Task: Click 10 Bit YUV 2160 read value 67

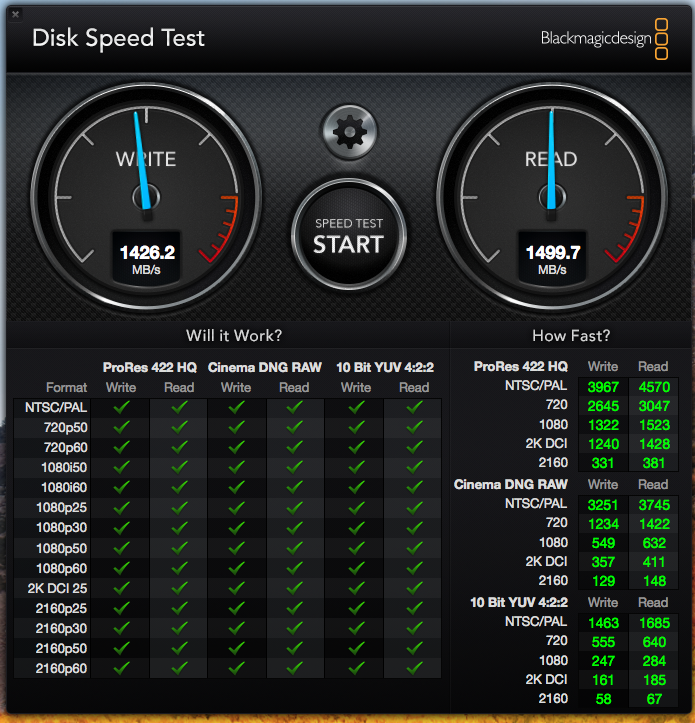Action: pyautogui.click(x=654, y=699)
